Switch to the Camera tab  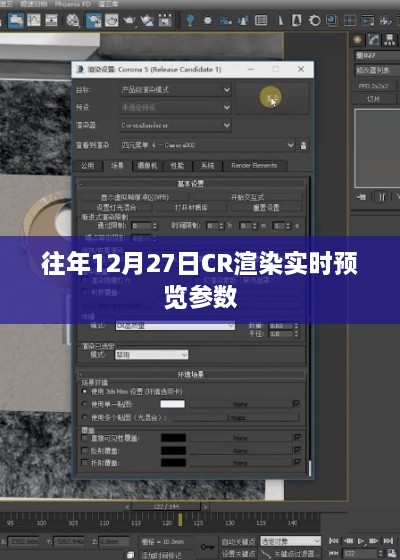point(147,165)
